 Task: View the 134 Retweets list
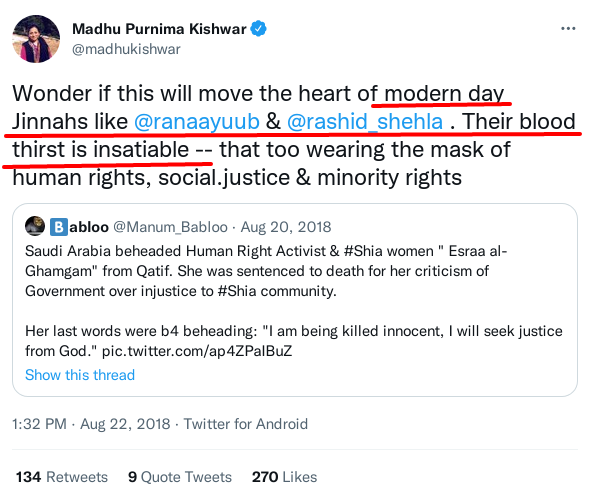[x=62, y=477]
